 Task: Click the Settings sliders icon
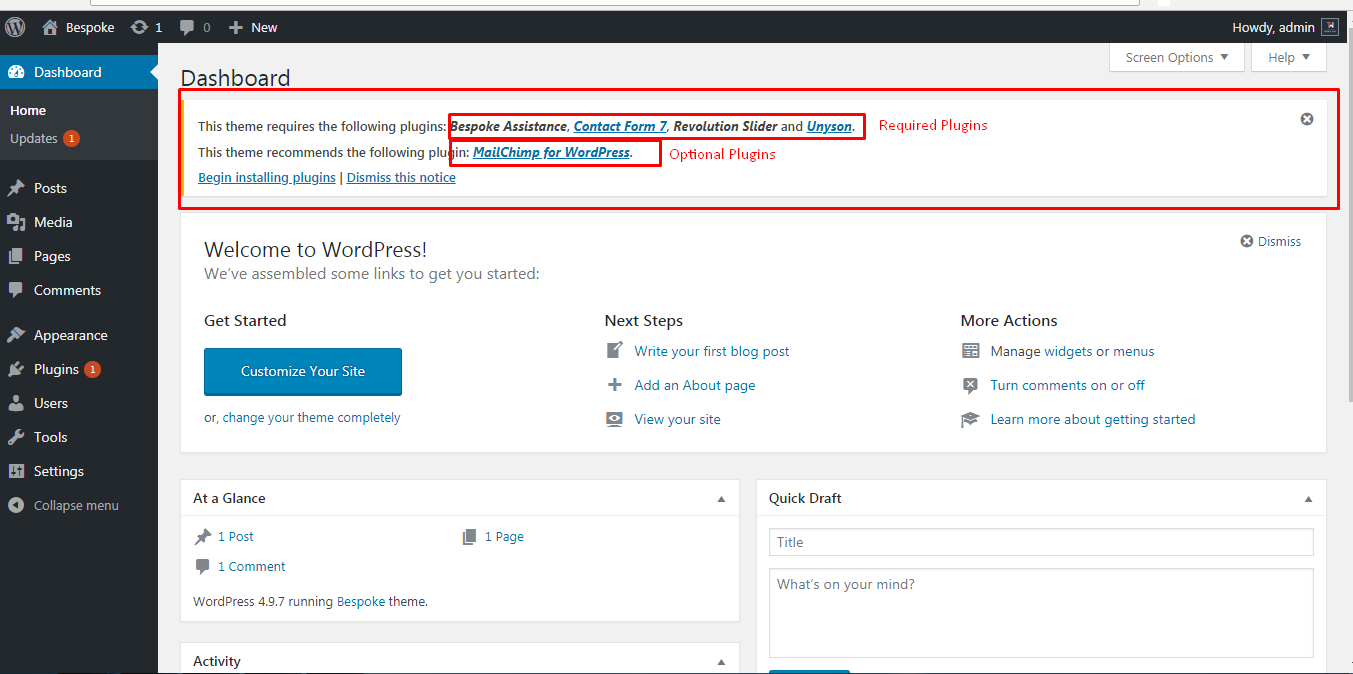(x=16, y=471)
